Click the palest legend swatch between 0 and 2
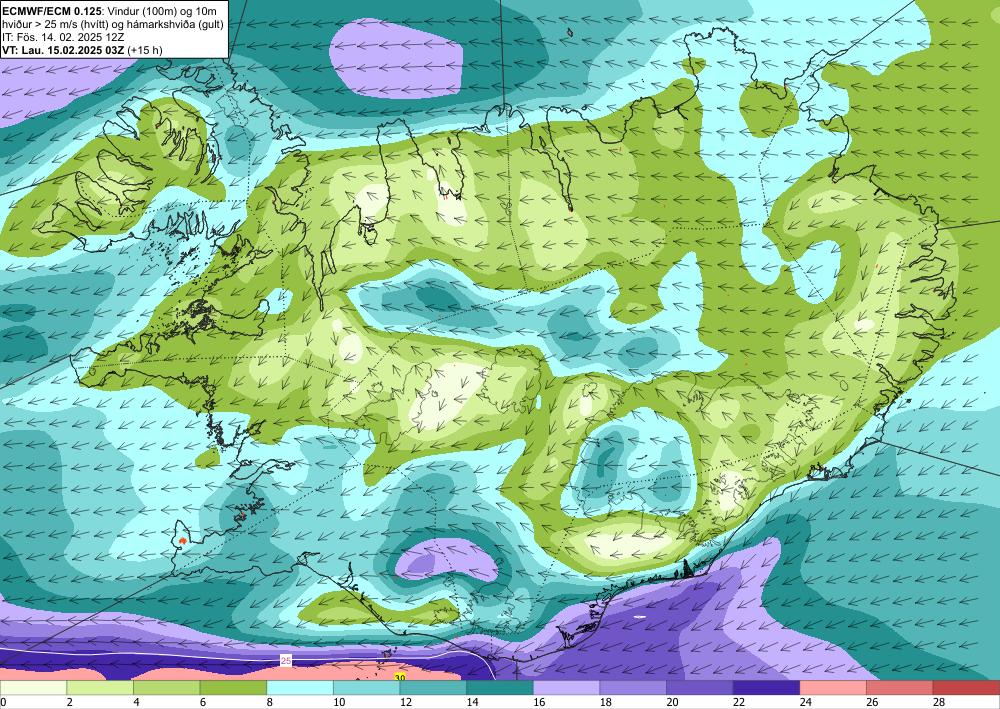 point(33,688)
